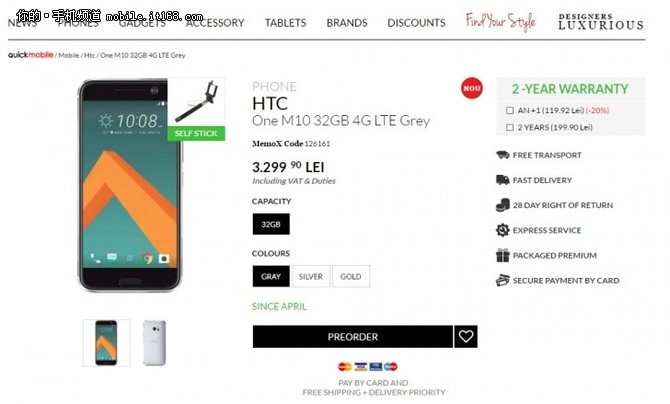Add phone to wishlist via heart icon
Screen dimensions: 670x404
(466, 336)
